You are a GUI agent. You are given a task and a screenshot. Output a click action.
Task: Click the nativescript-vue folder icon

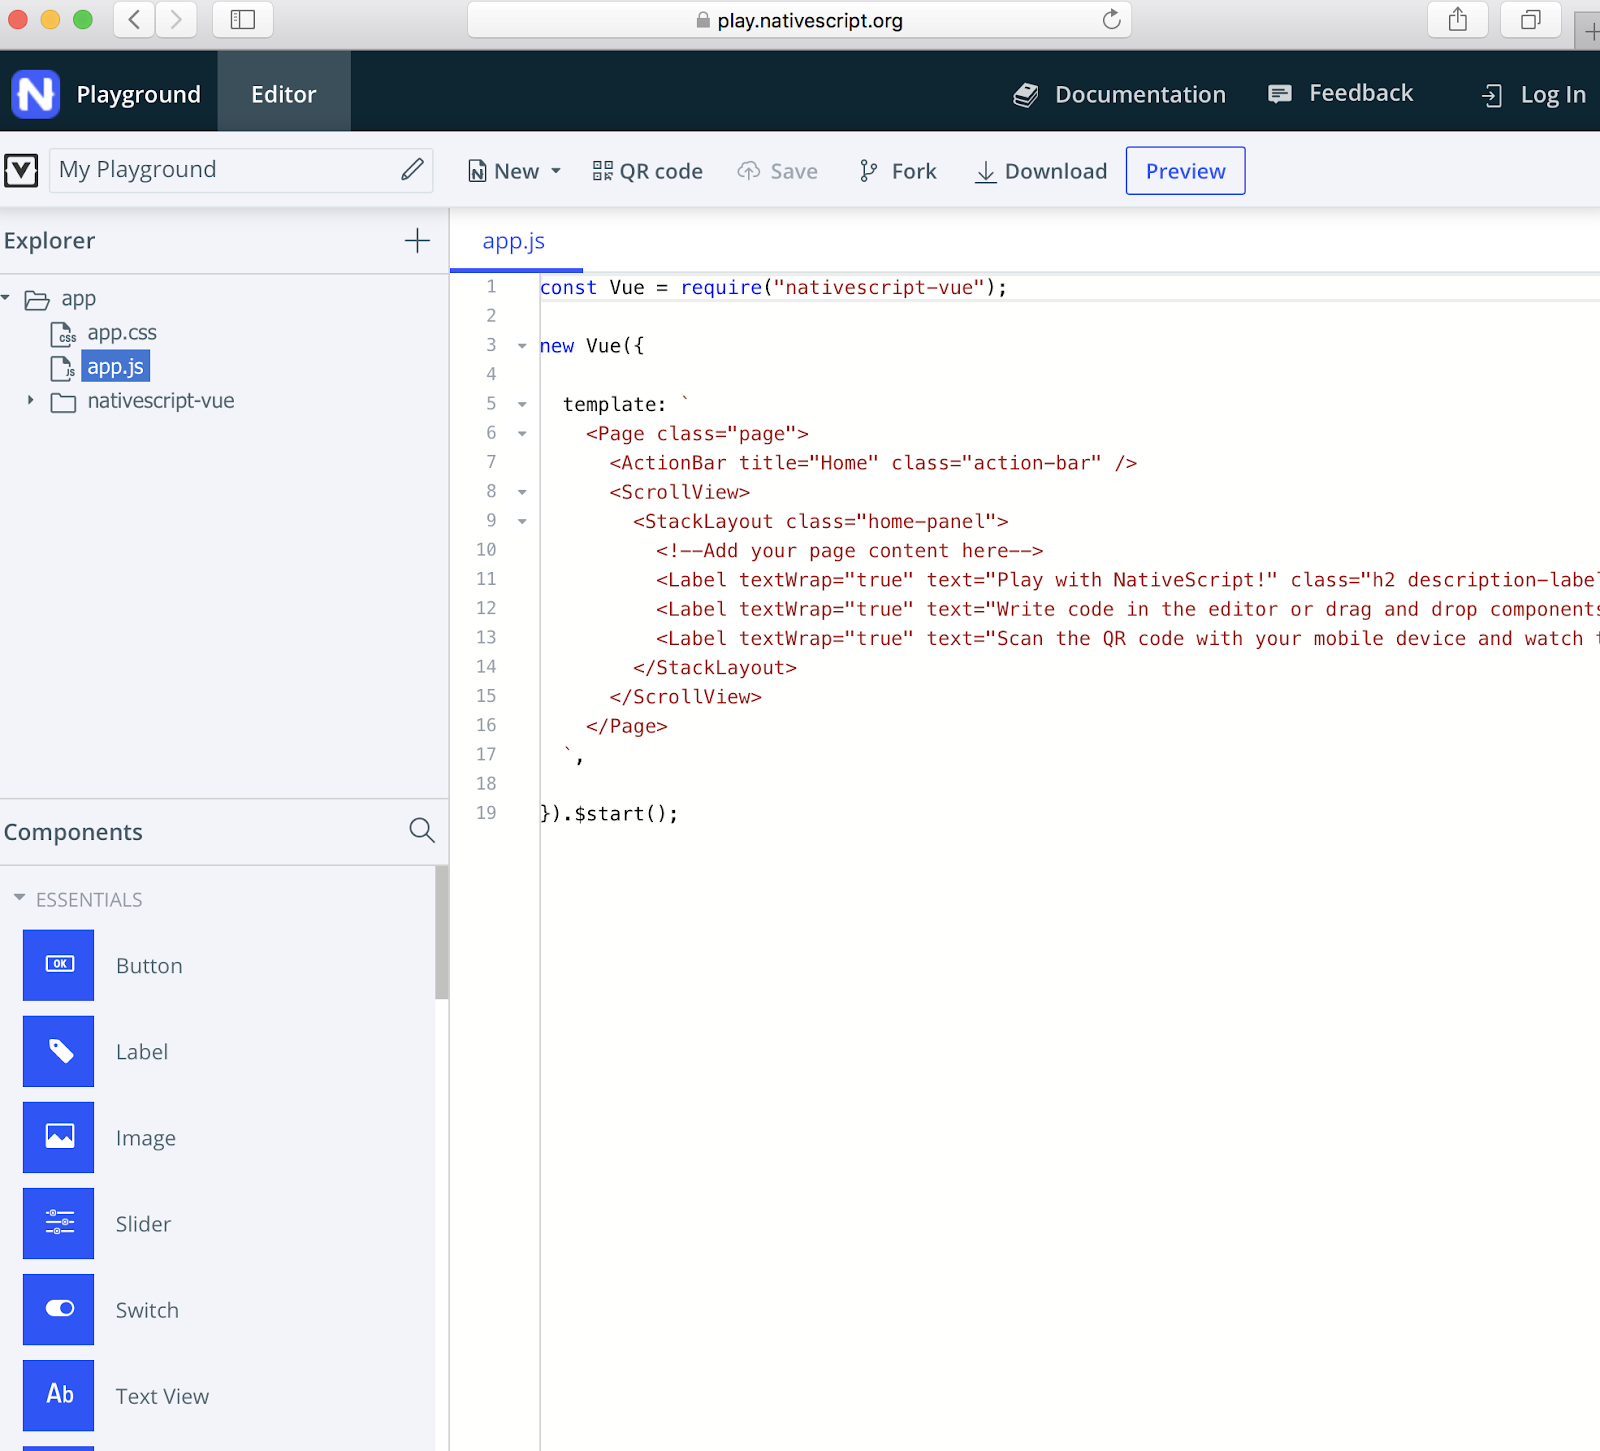tap(64, 402)
